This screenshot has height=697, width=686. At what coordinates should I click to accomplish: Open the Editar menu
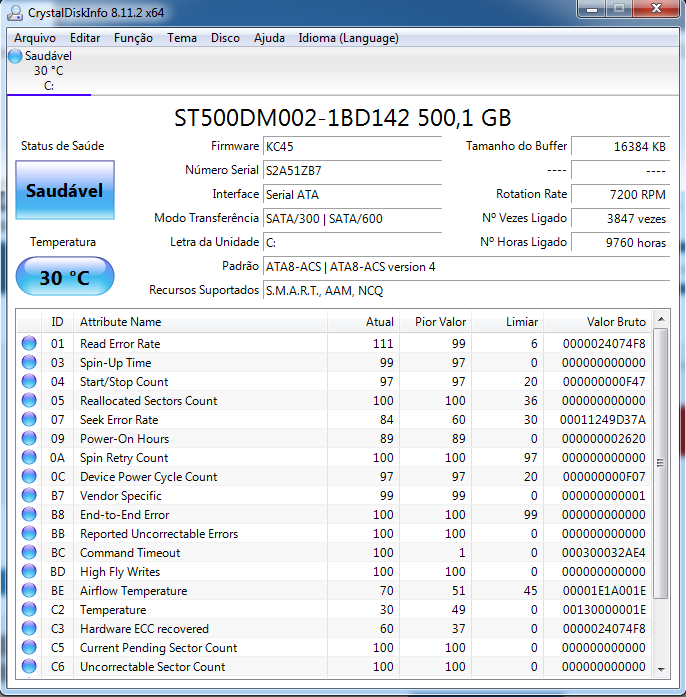click(85, 38)
